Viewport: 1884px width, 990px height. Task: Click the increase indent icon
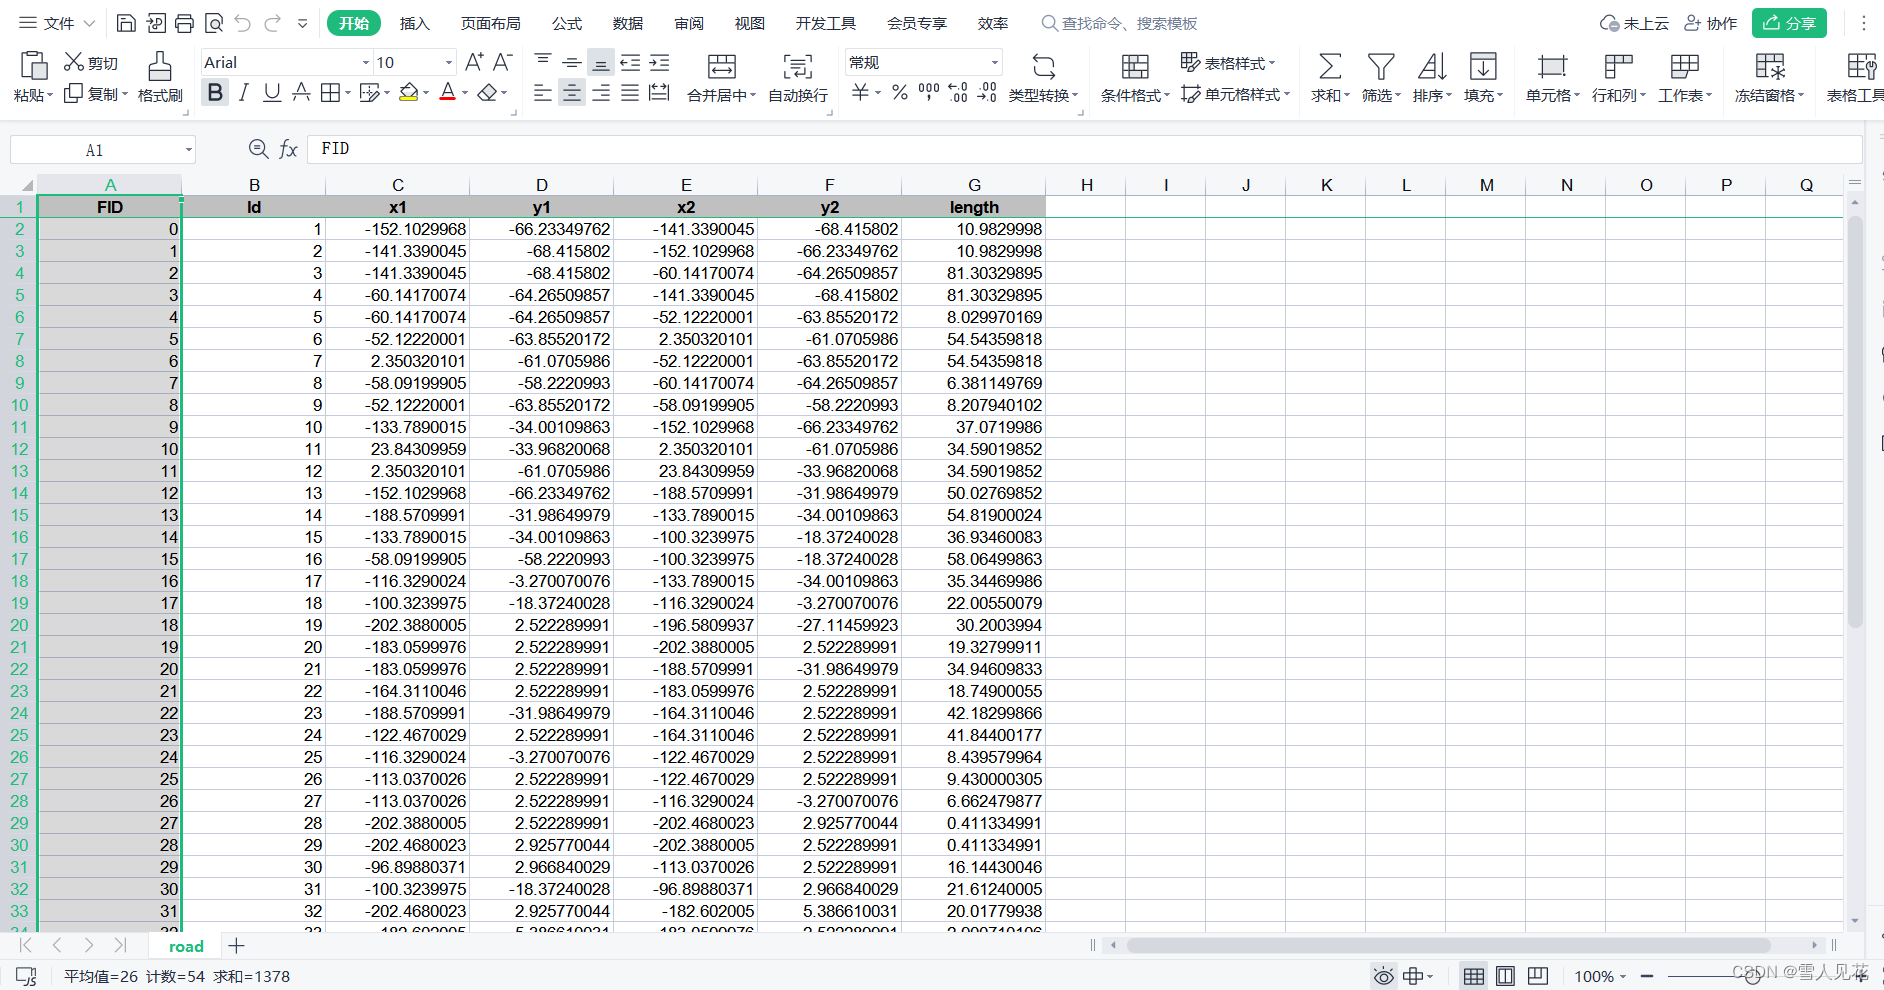[x=659, y=62]
